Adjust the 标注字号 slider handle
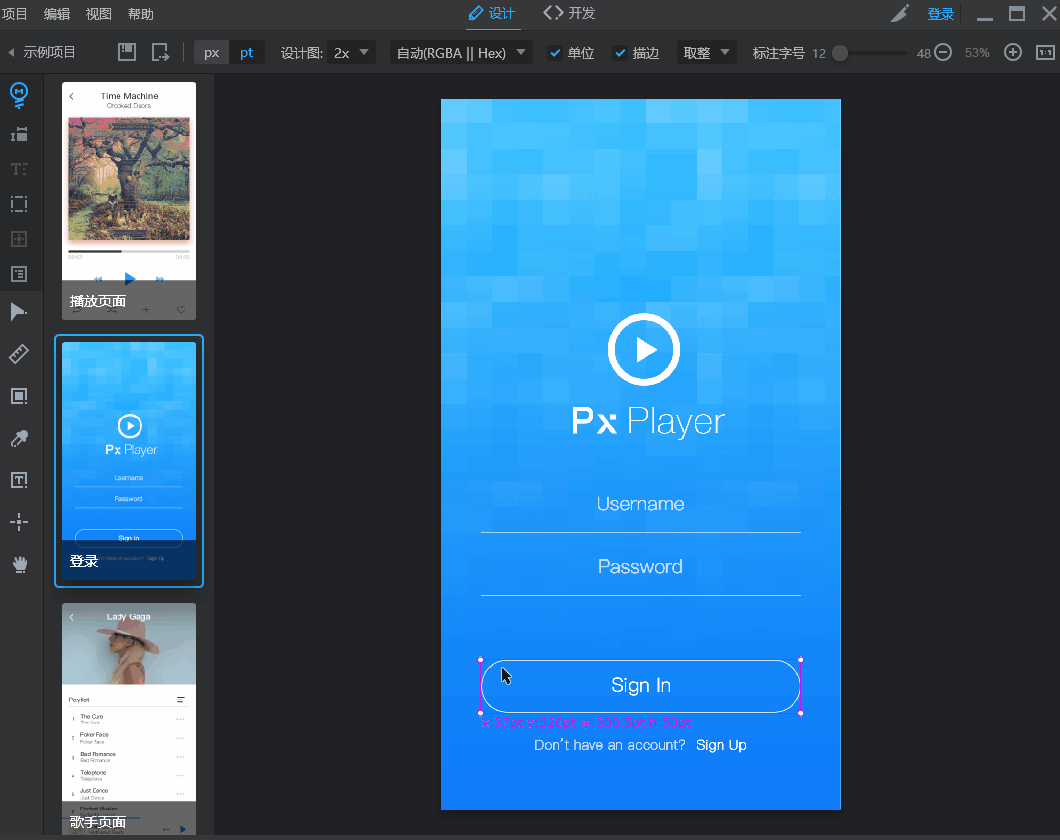The image size is (1060, 840). tap(840, 53)
